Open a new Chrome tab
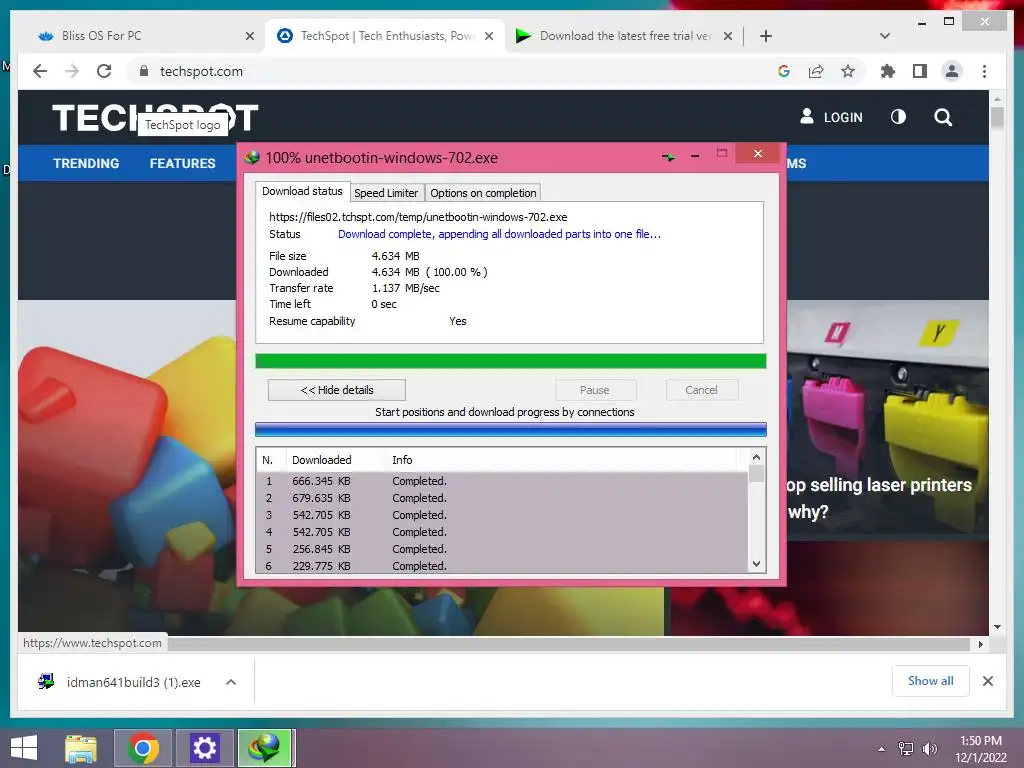This screenshot has height=768, width=1024. 765,36
